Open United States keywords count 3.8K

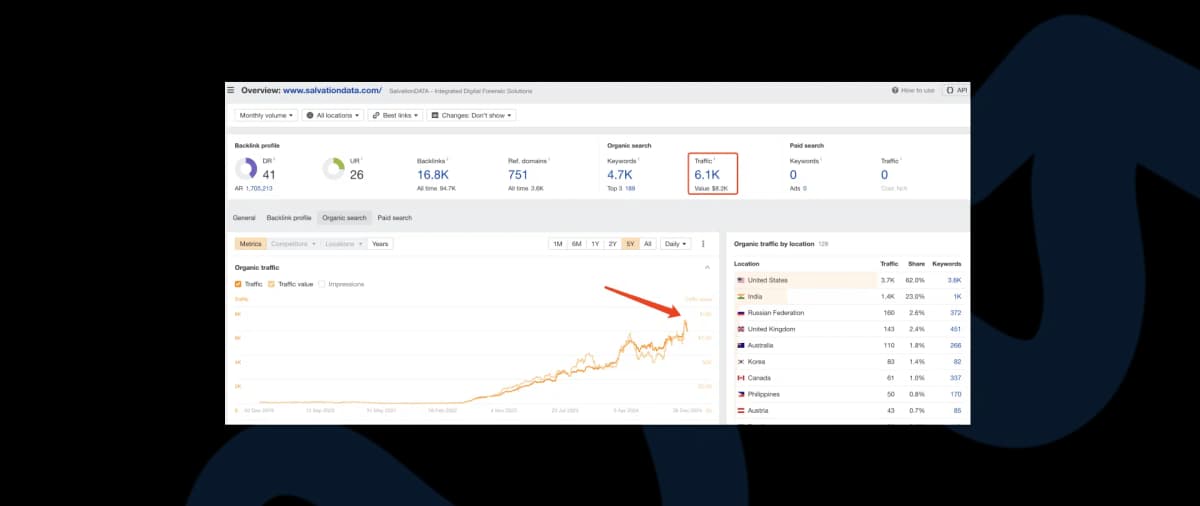pos(954,280)
